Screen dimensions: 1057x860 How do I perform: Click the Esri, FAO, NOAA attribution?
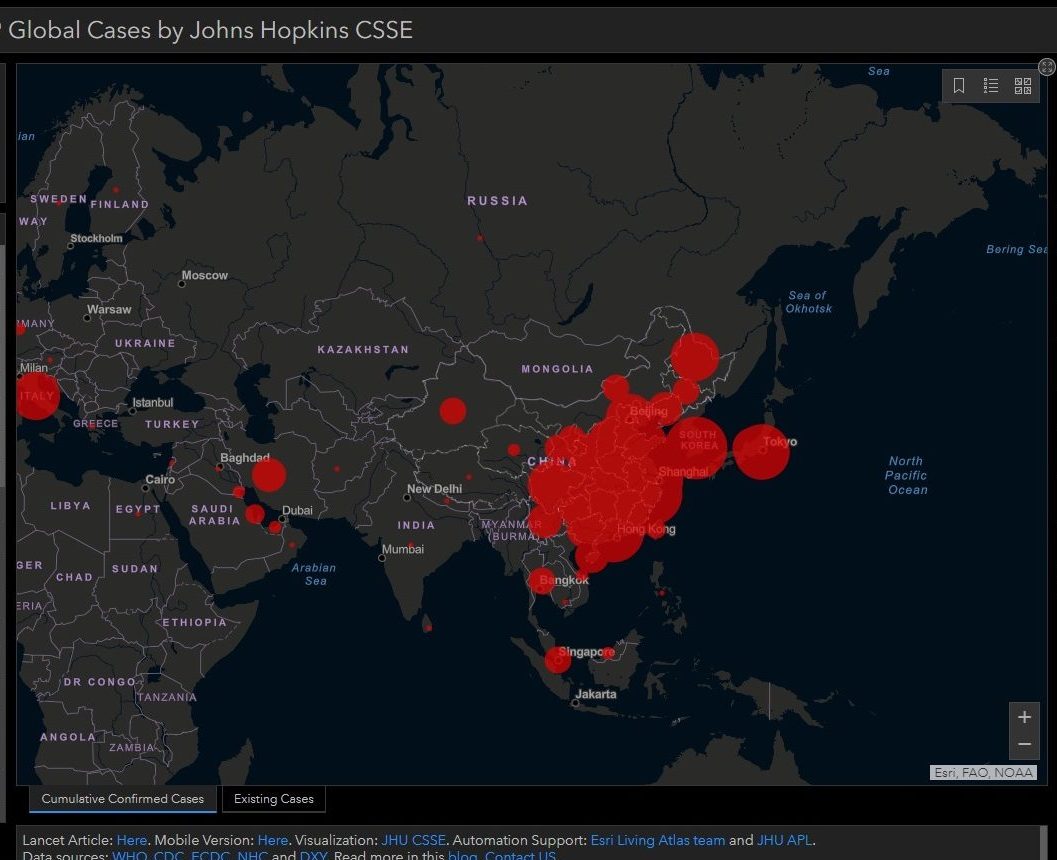click(983, 772)
